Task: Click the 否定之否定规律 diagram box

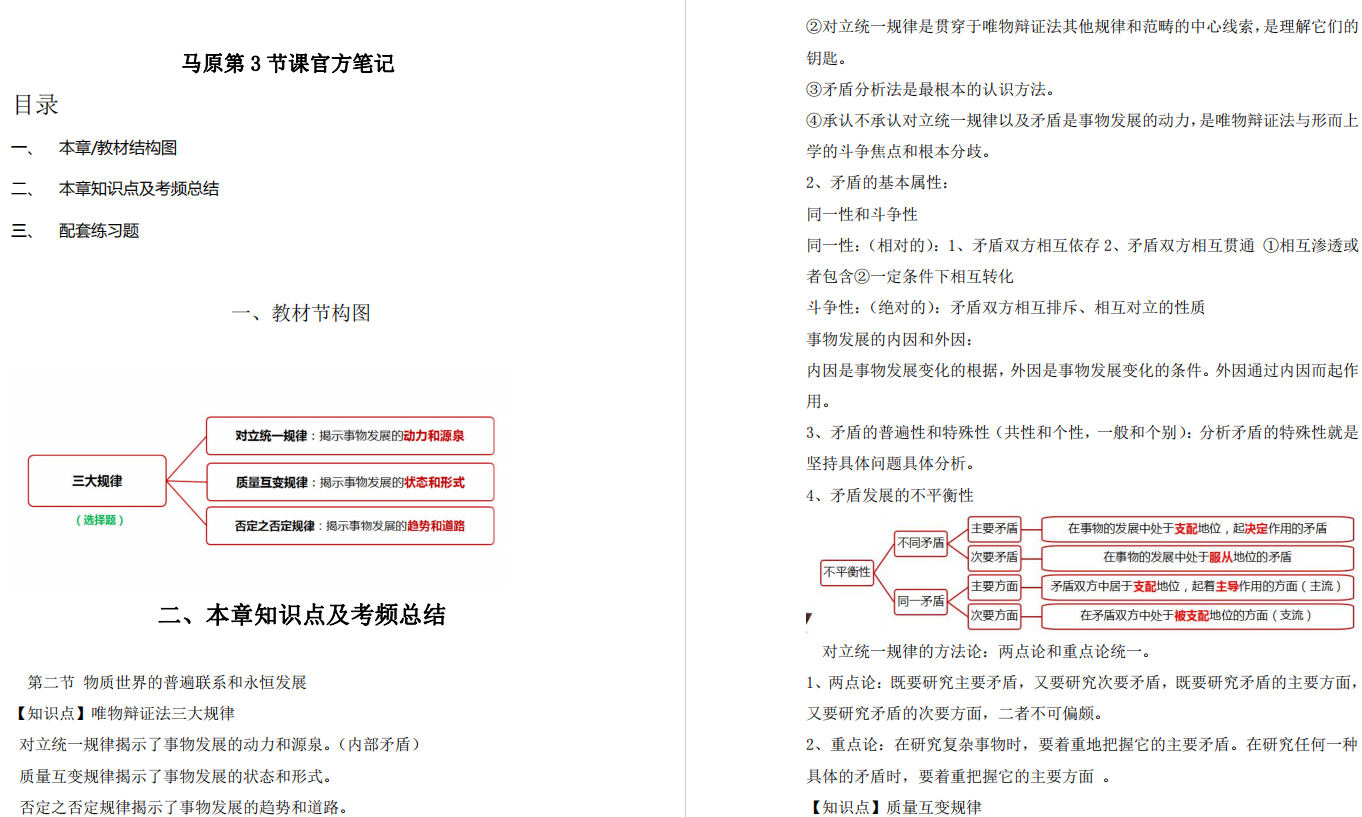Action: (350, 526)
